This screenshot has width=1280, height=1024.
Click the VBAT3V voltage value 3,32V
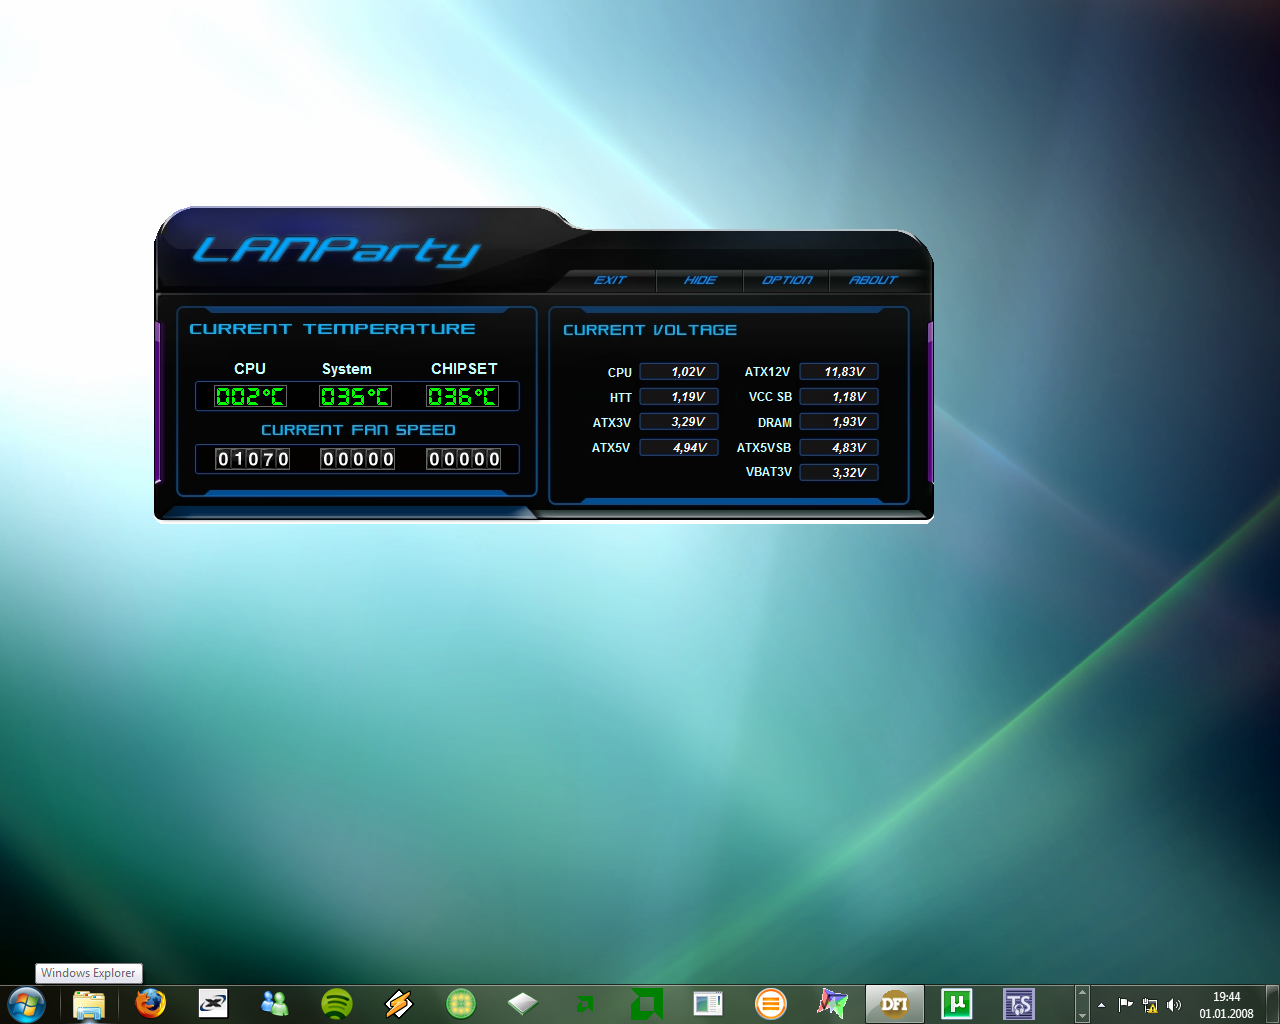839,473
